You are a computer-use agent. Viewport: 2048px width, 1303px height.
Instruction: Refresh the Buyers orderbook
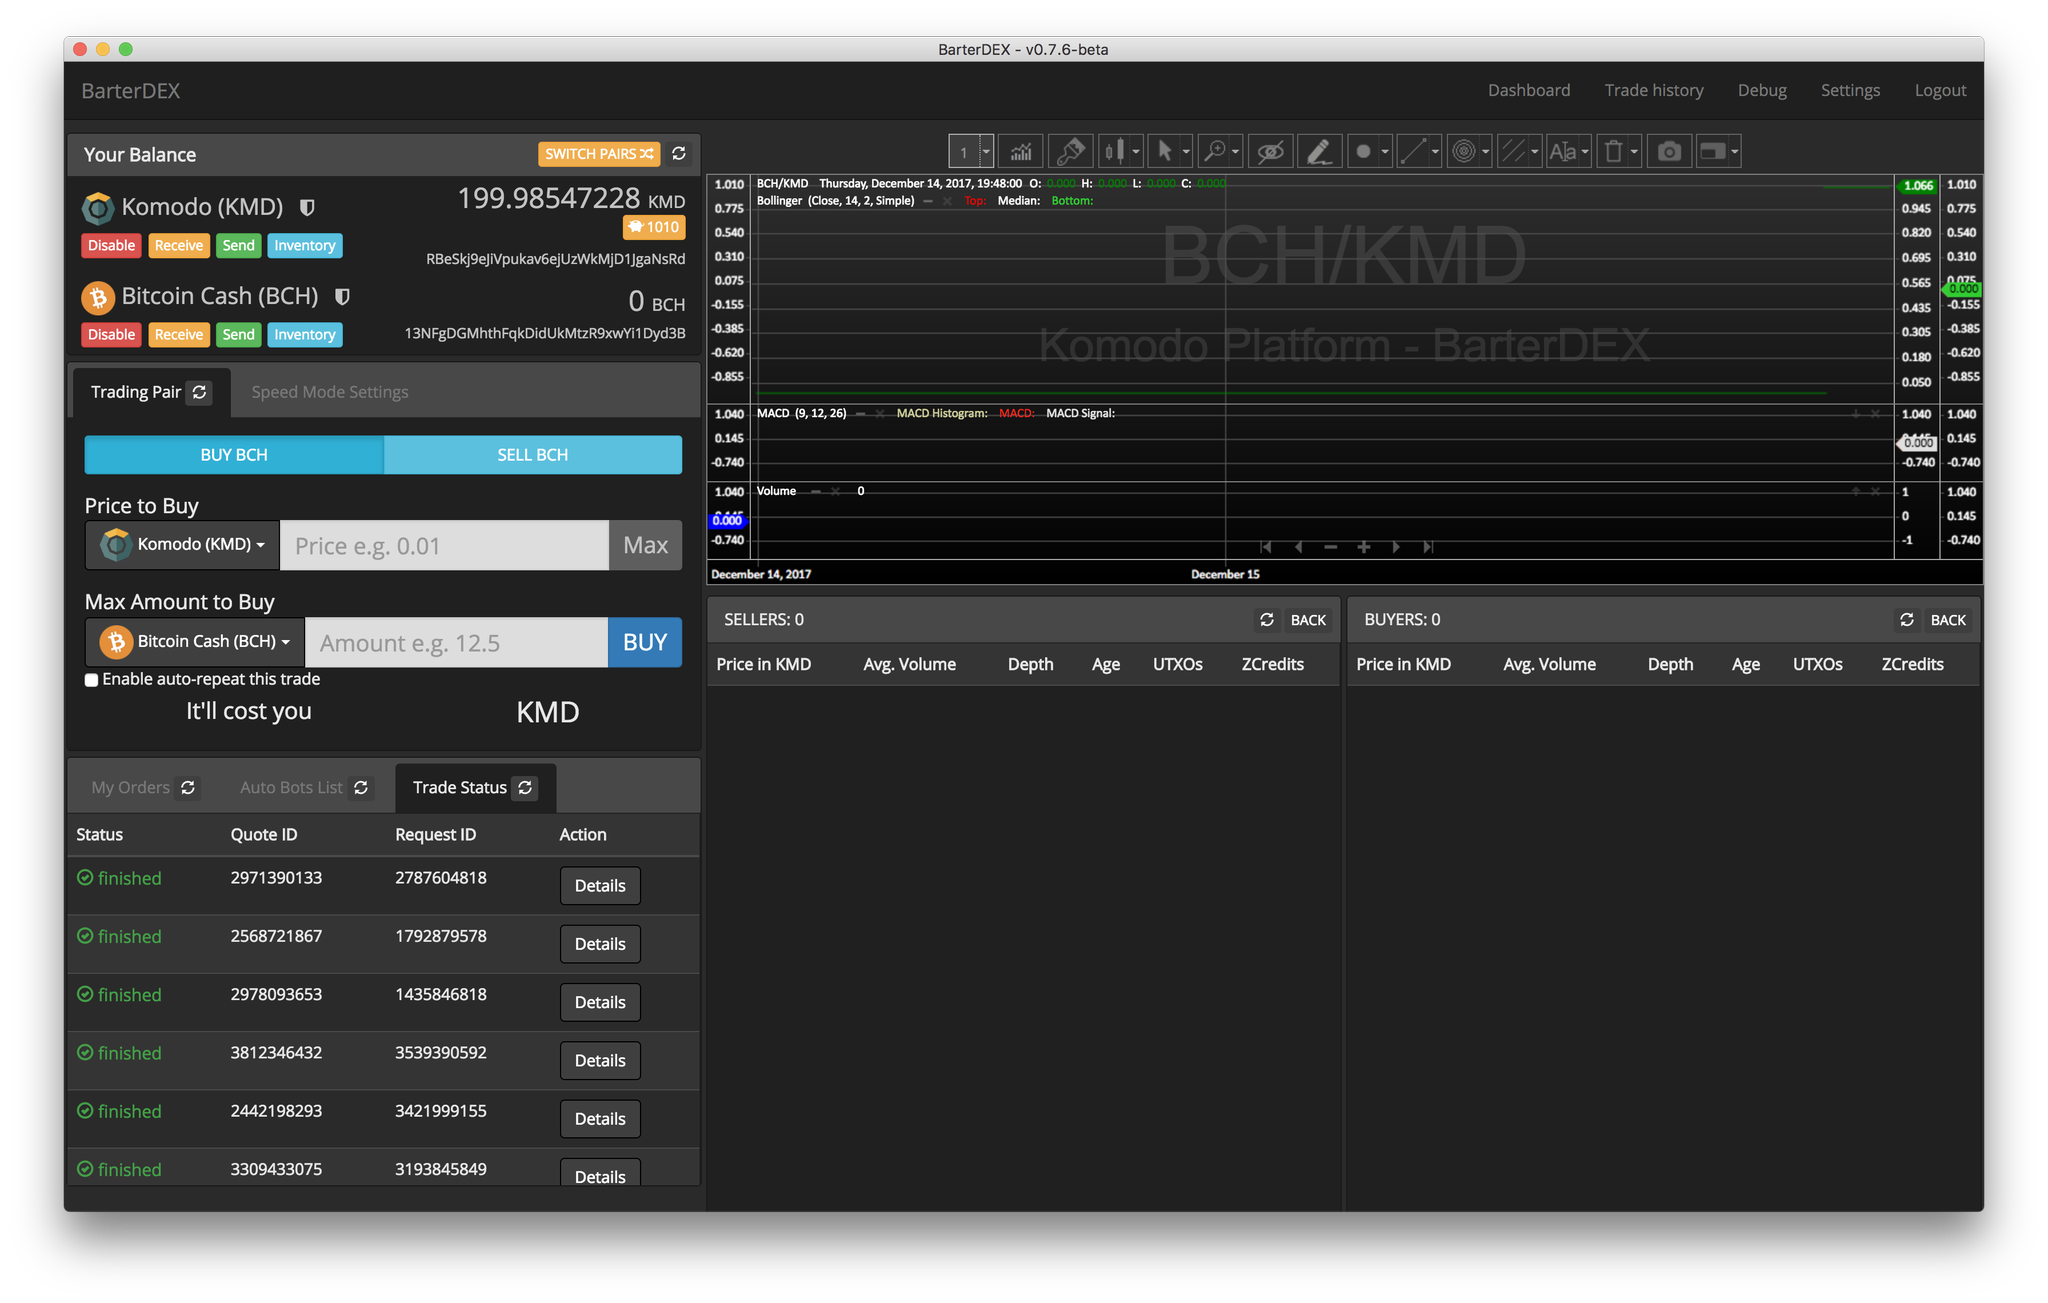tap(1907, 620)
